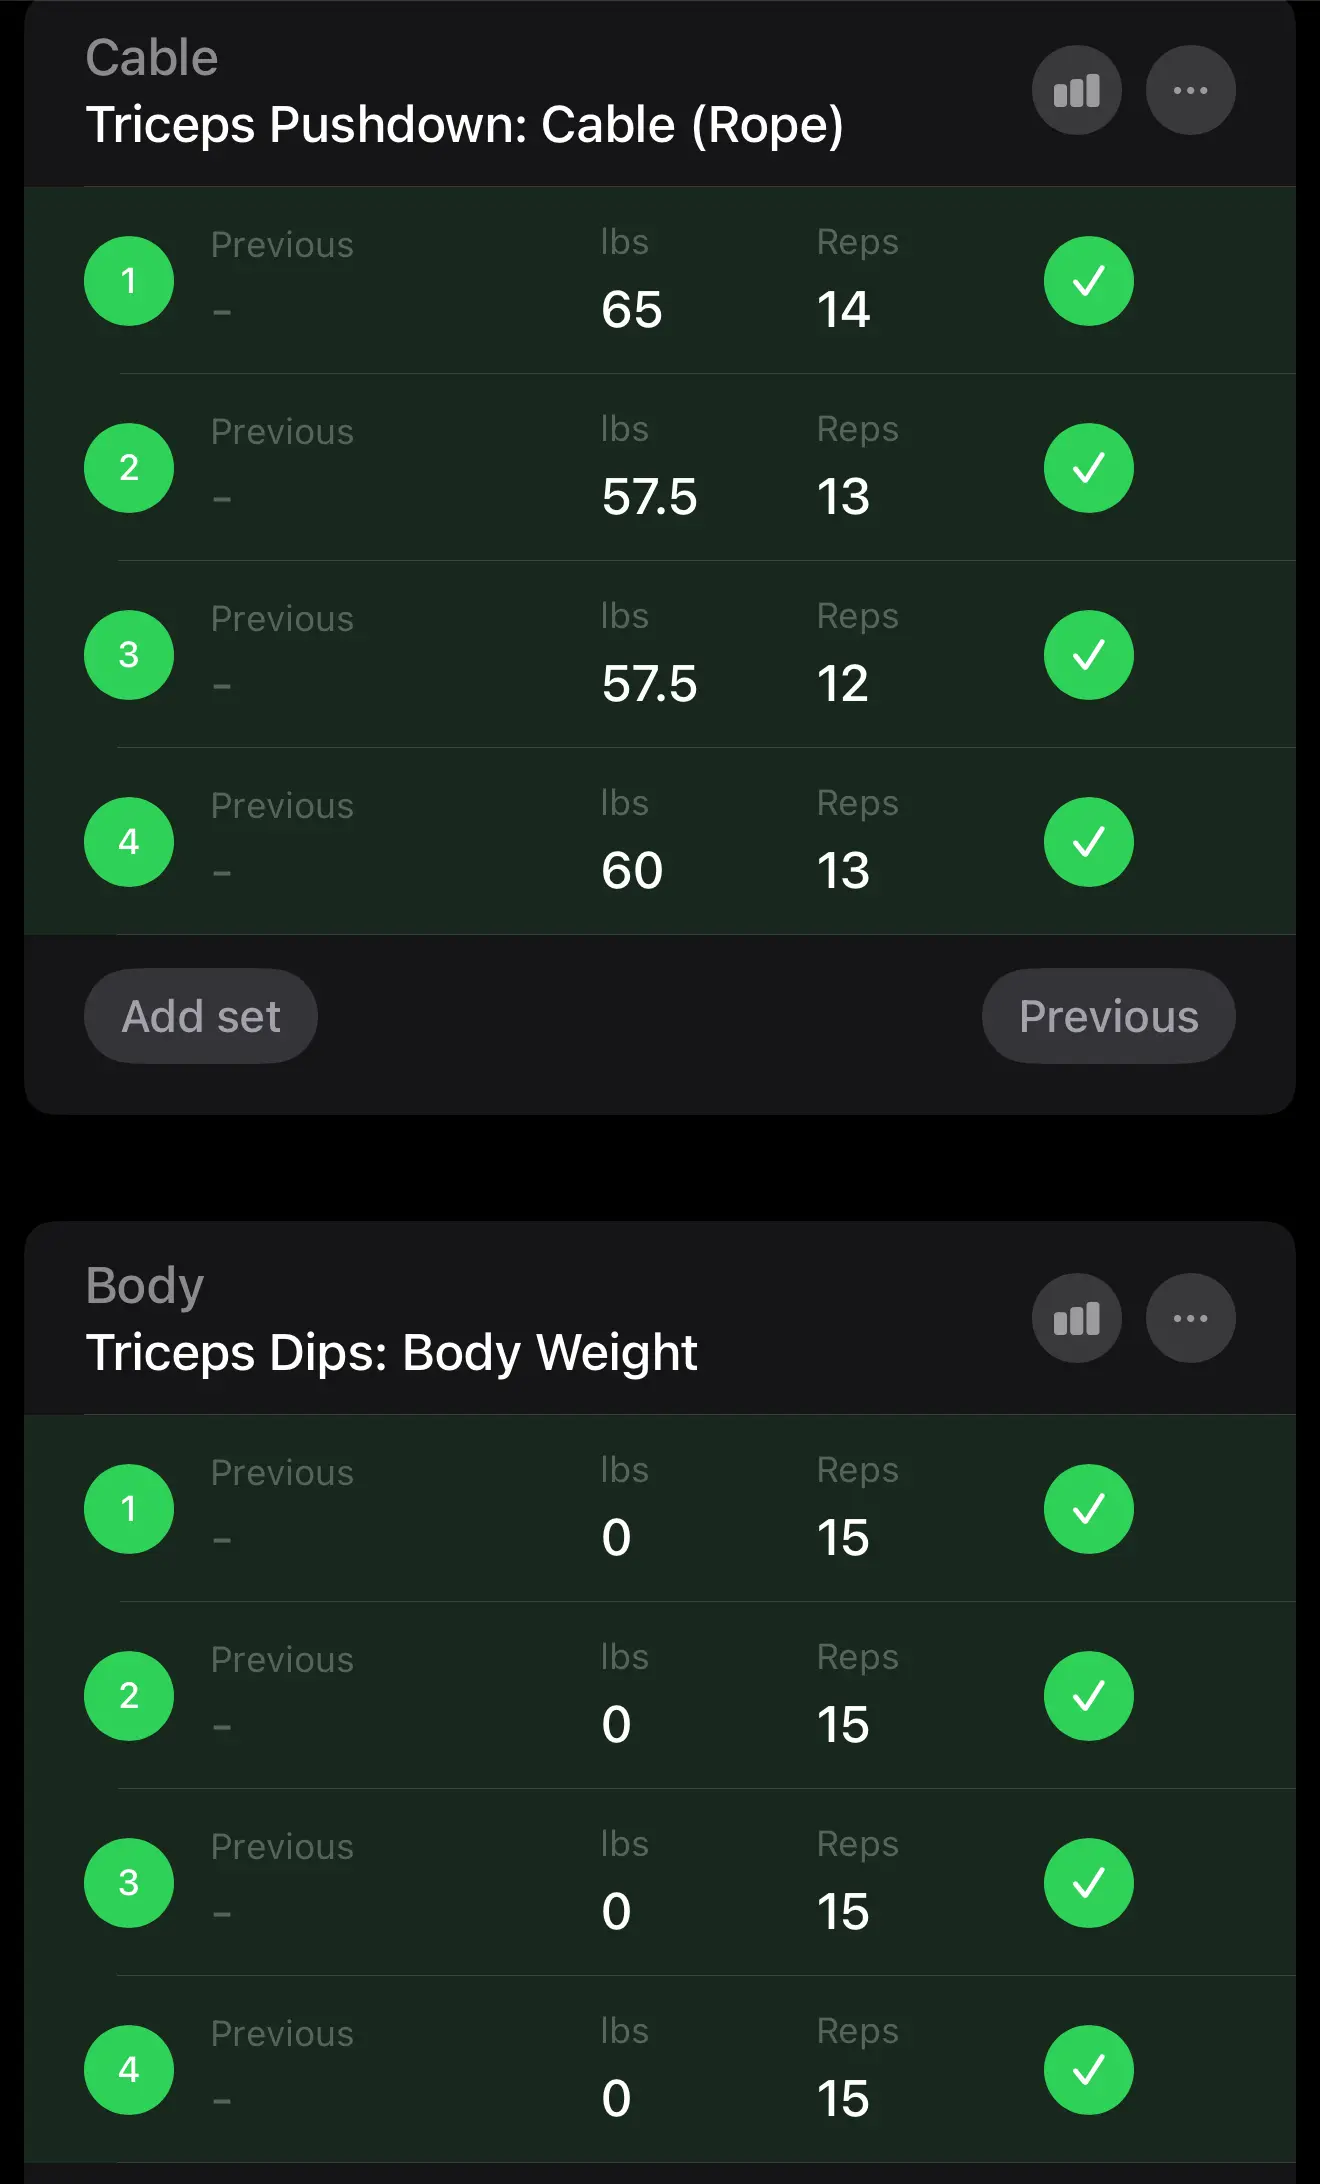
Task: Uncheck set 1 completion for Triceps Pushdown
Action: [x=1088, y=281]
